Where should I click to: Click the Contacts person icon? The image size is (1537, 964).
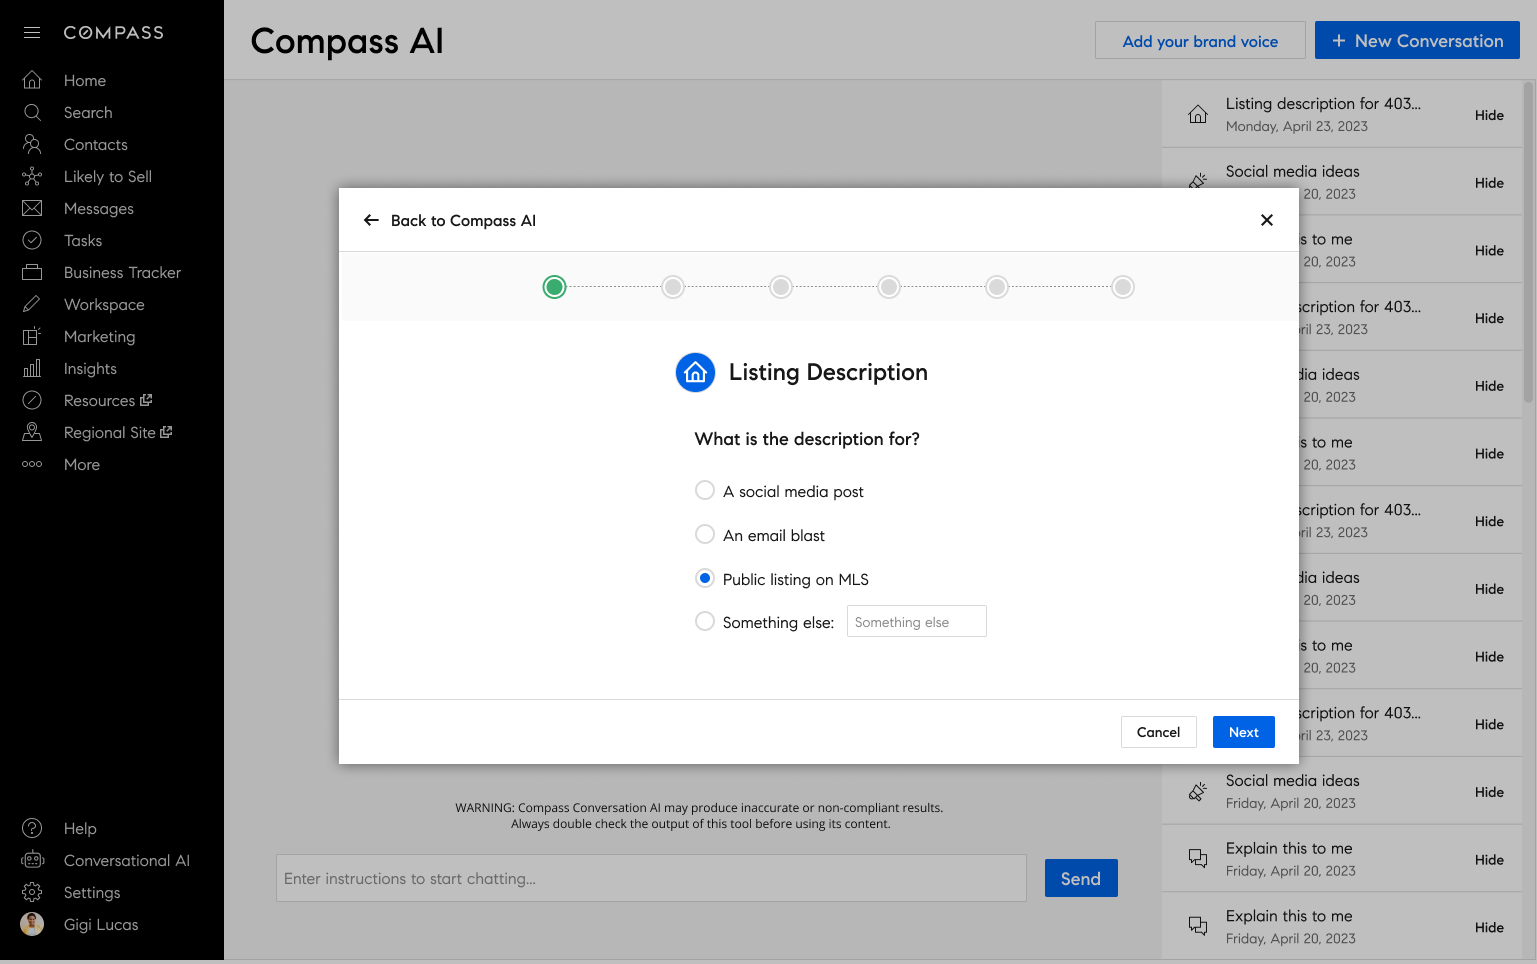32,144
